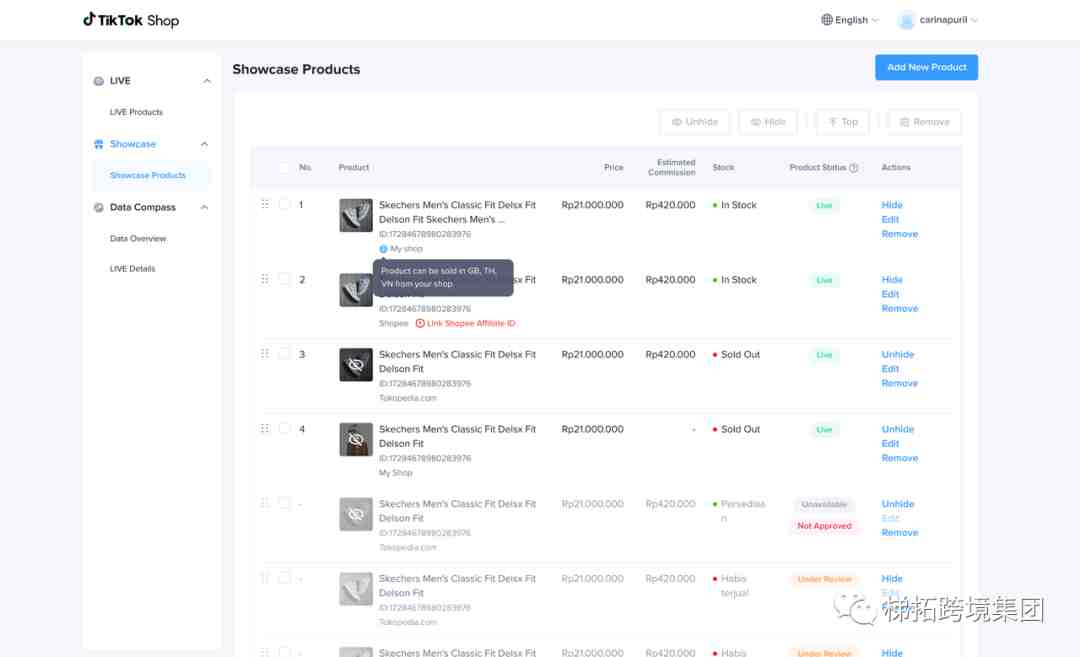Image resolution: width=1080 pixels, height=657 pixels.
Task: Click the Product Status help question icon
Action: tap(854, 167)
